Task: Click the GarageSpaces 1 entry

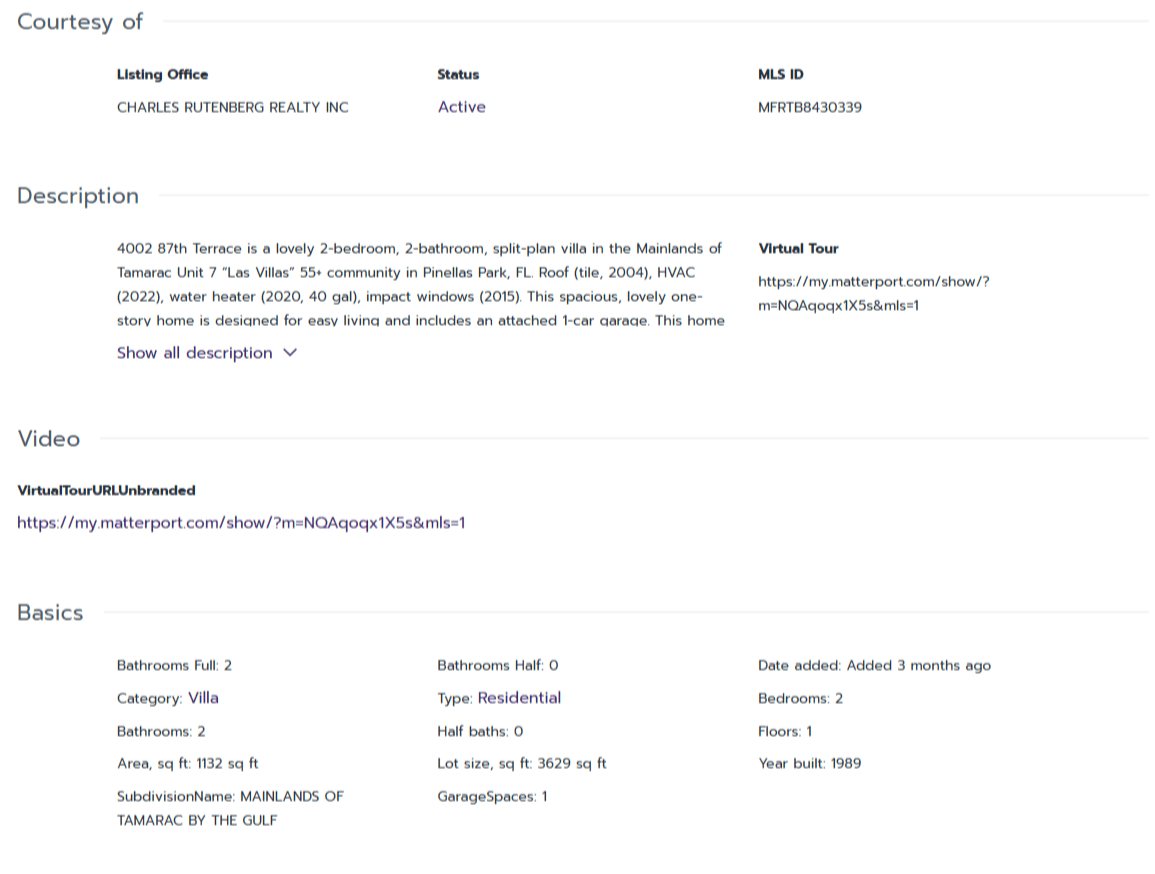Action: [x=491, y=797]
